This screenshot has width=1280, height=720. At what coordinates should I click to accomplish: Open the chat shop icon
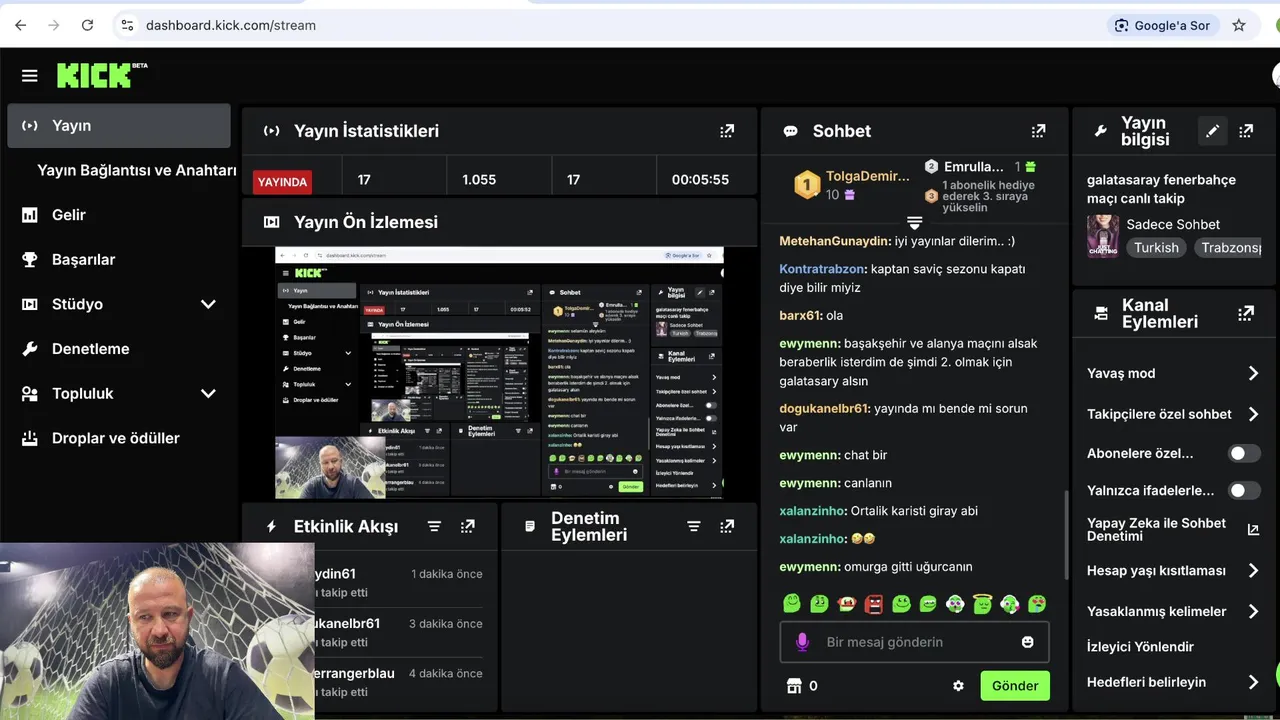click(795, 686)
